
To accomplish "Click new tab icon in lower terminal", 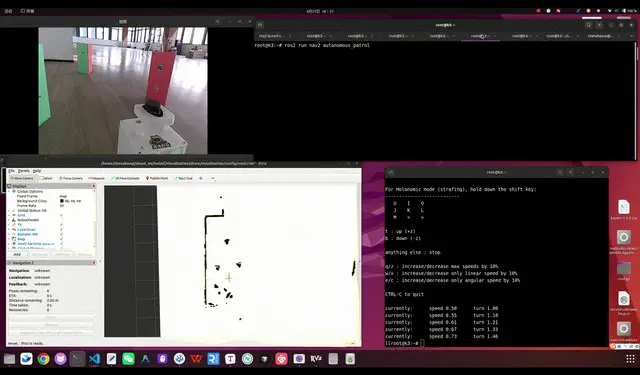I will [x=391, y=172].
